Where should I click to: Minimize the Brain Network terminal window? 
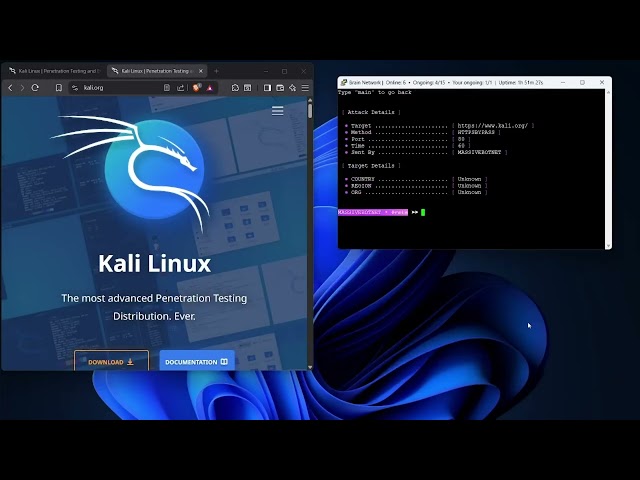(563, 82)
